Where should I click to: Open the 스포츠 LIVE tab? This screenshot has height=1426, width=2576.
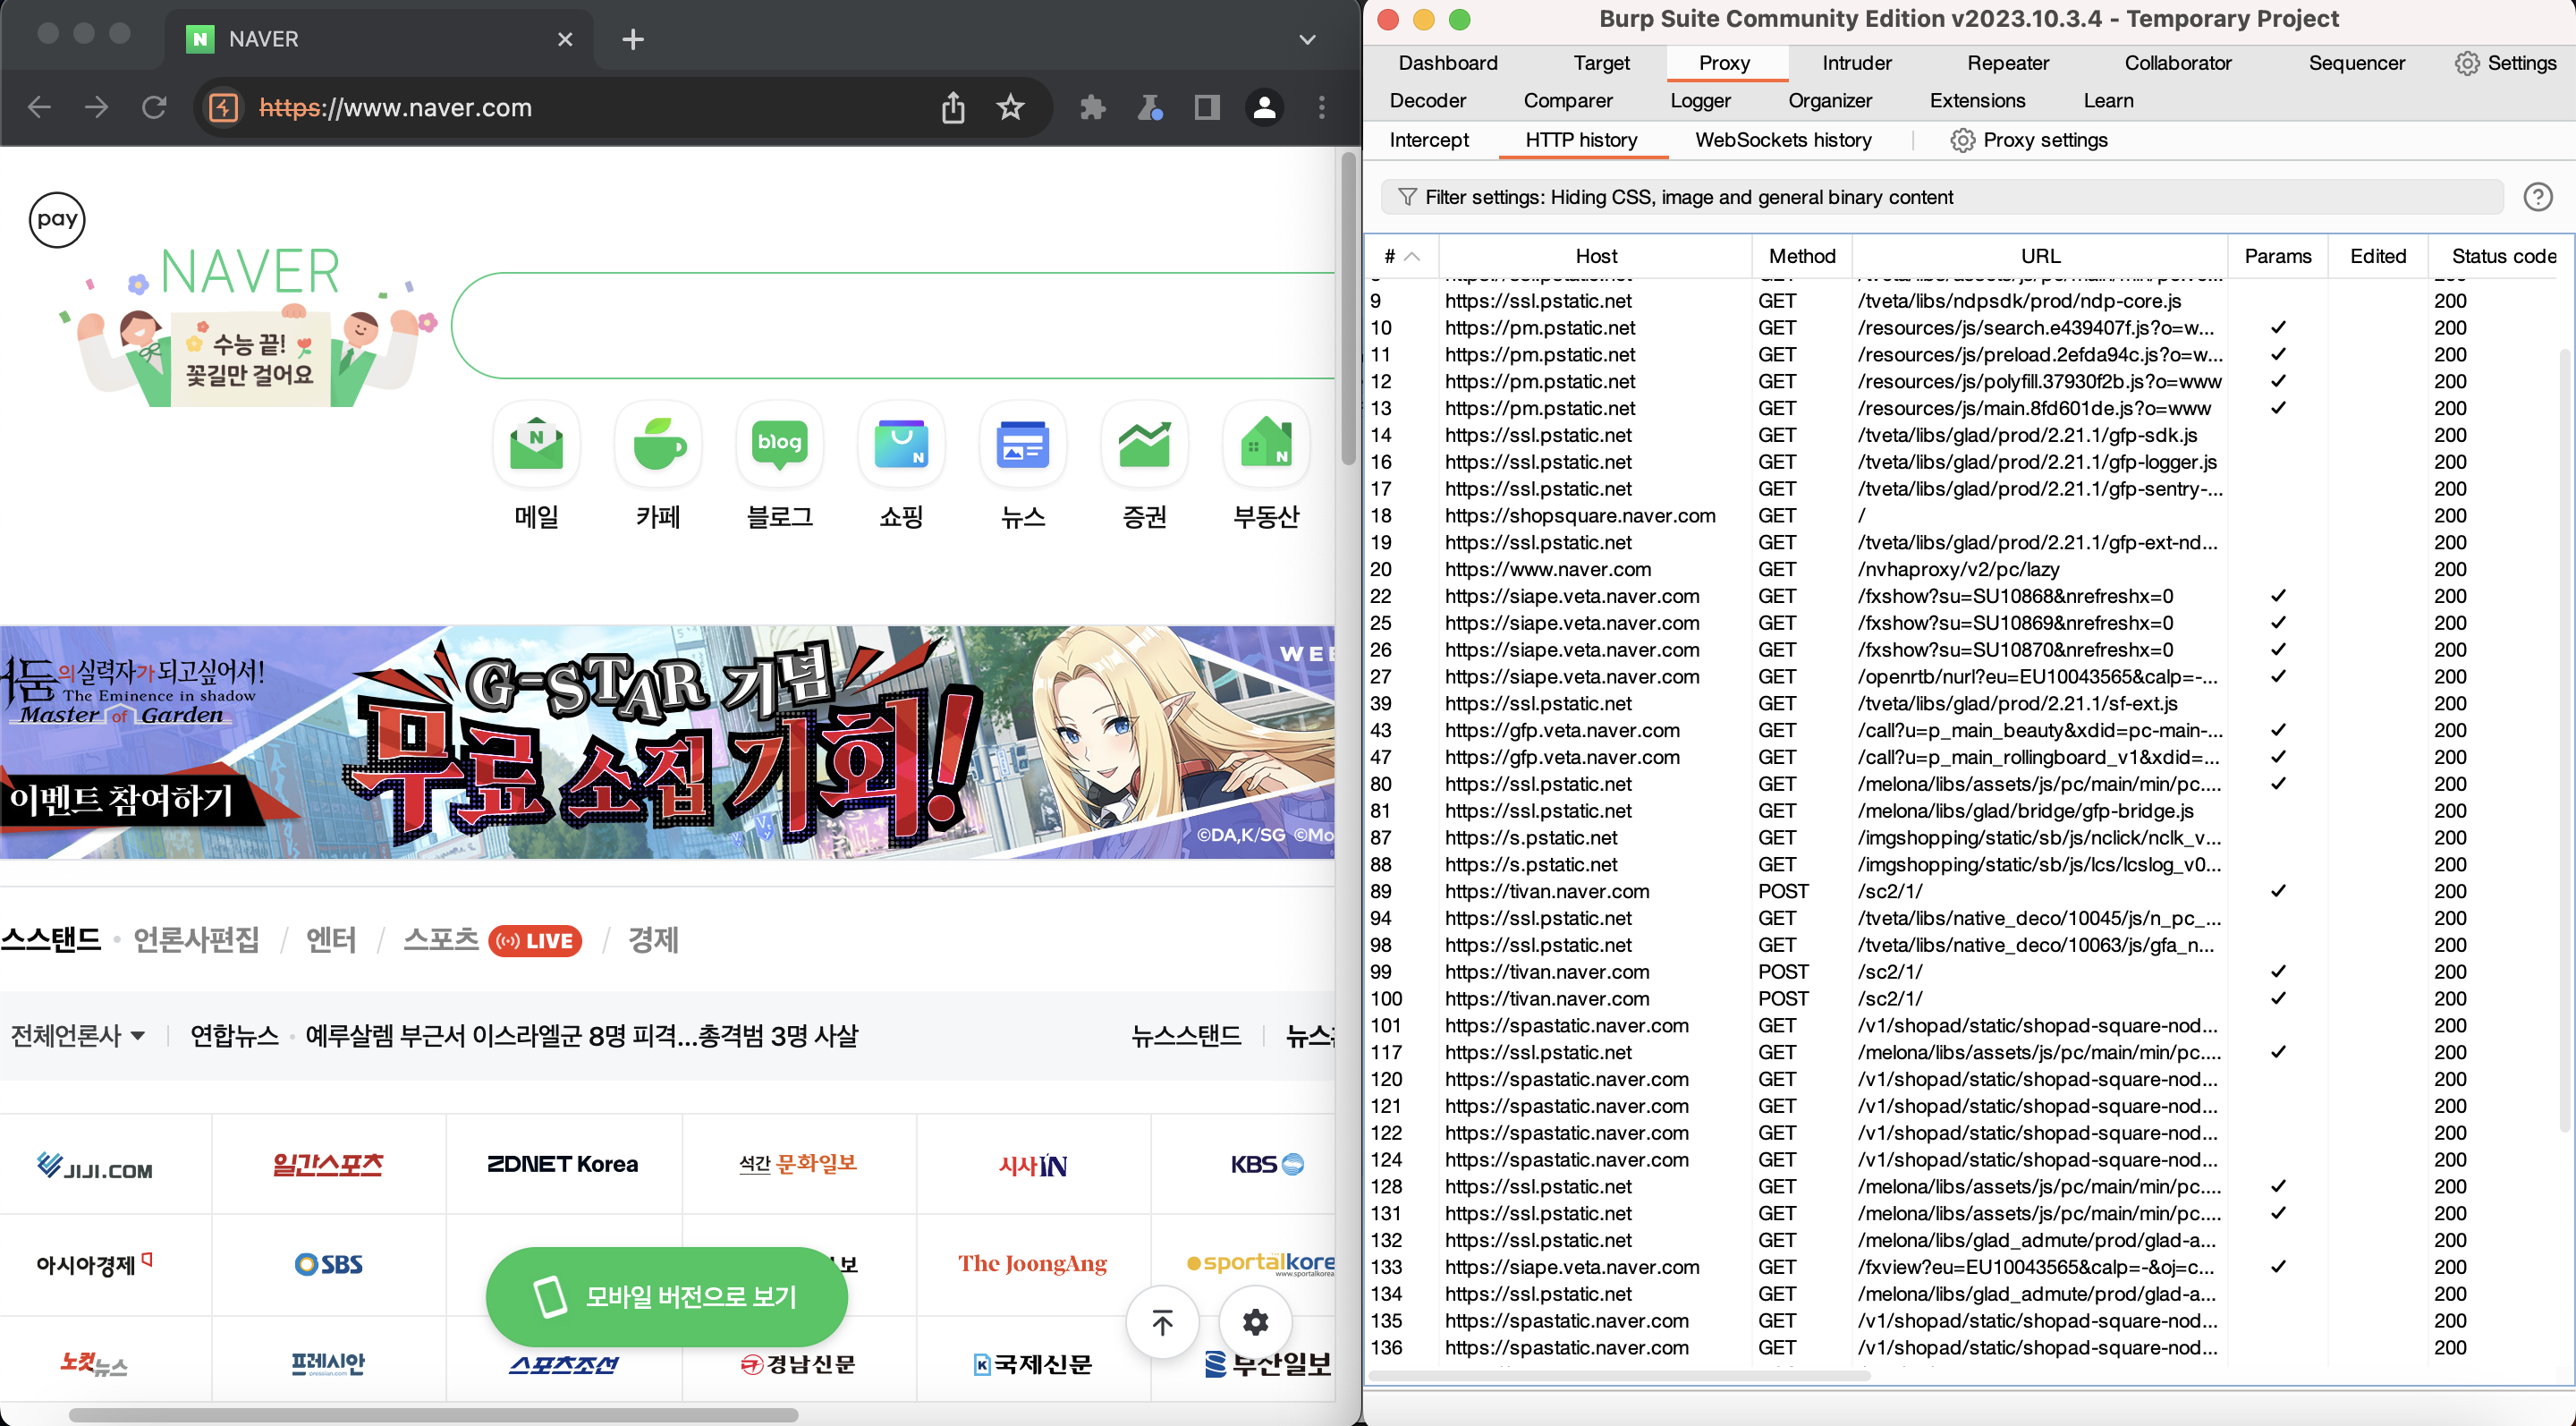pos(492,940)
